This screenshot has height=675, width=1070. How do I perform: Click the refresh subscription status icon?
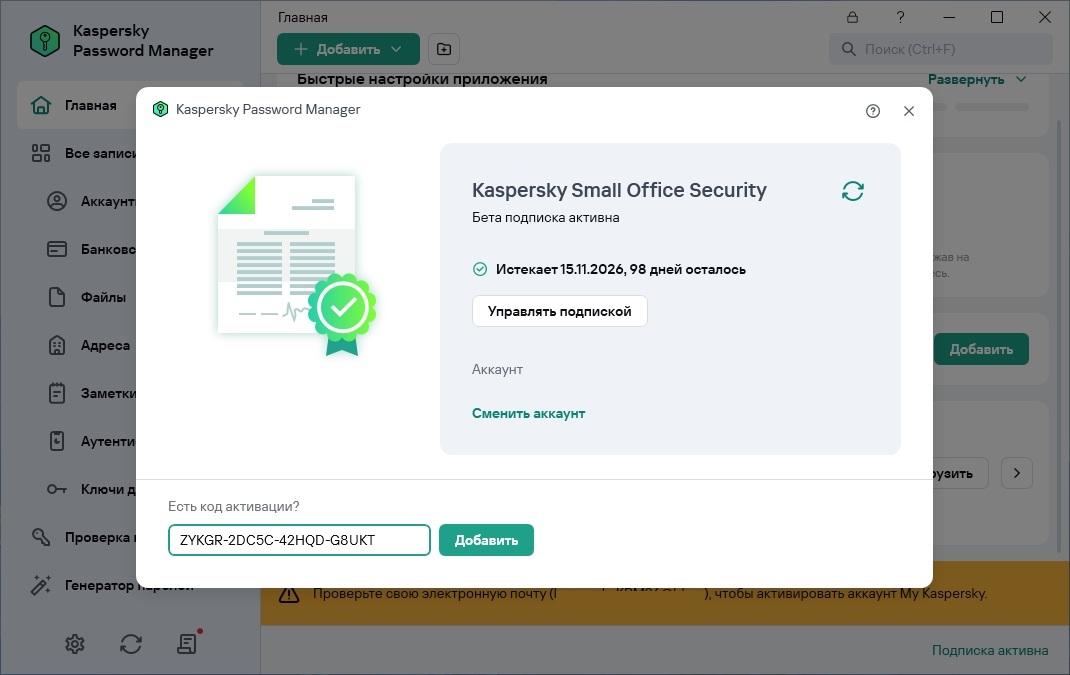coord(852,190)
